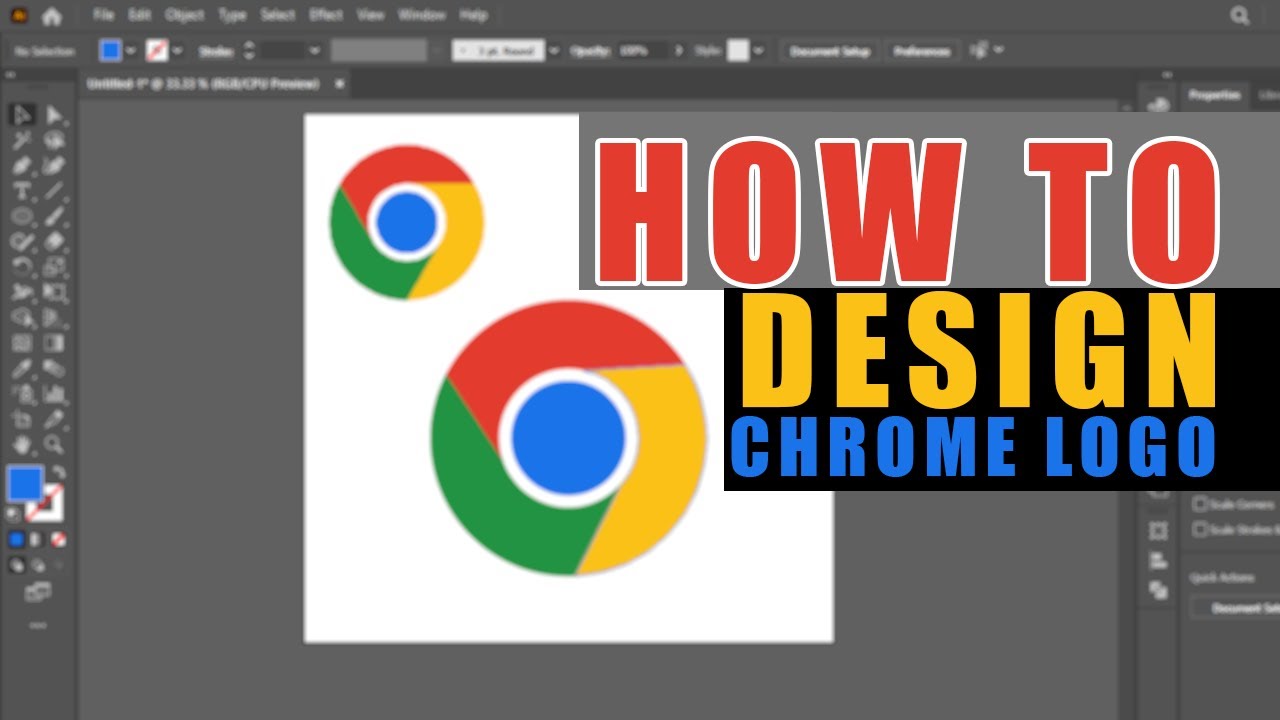1280x720 pixels.
Task: Select the Magic Wand tool
Action: click(x=22, y=140)
